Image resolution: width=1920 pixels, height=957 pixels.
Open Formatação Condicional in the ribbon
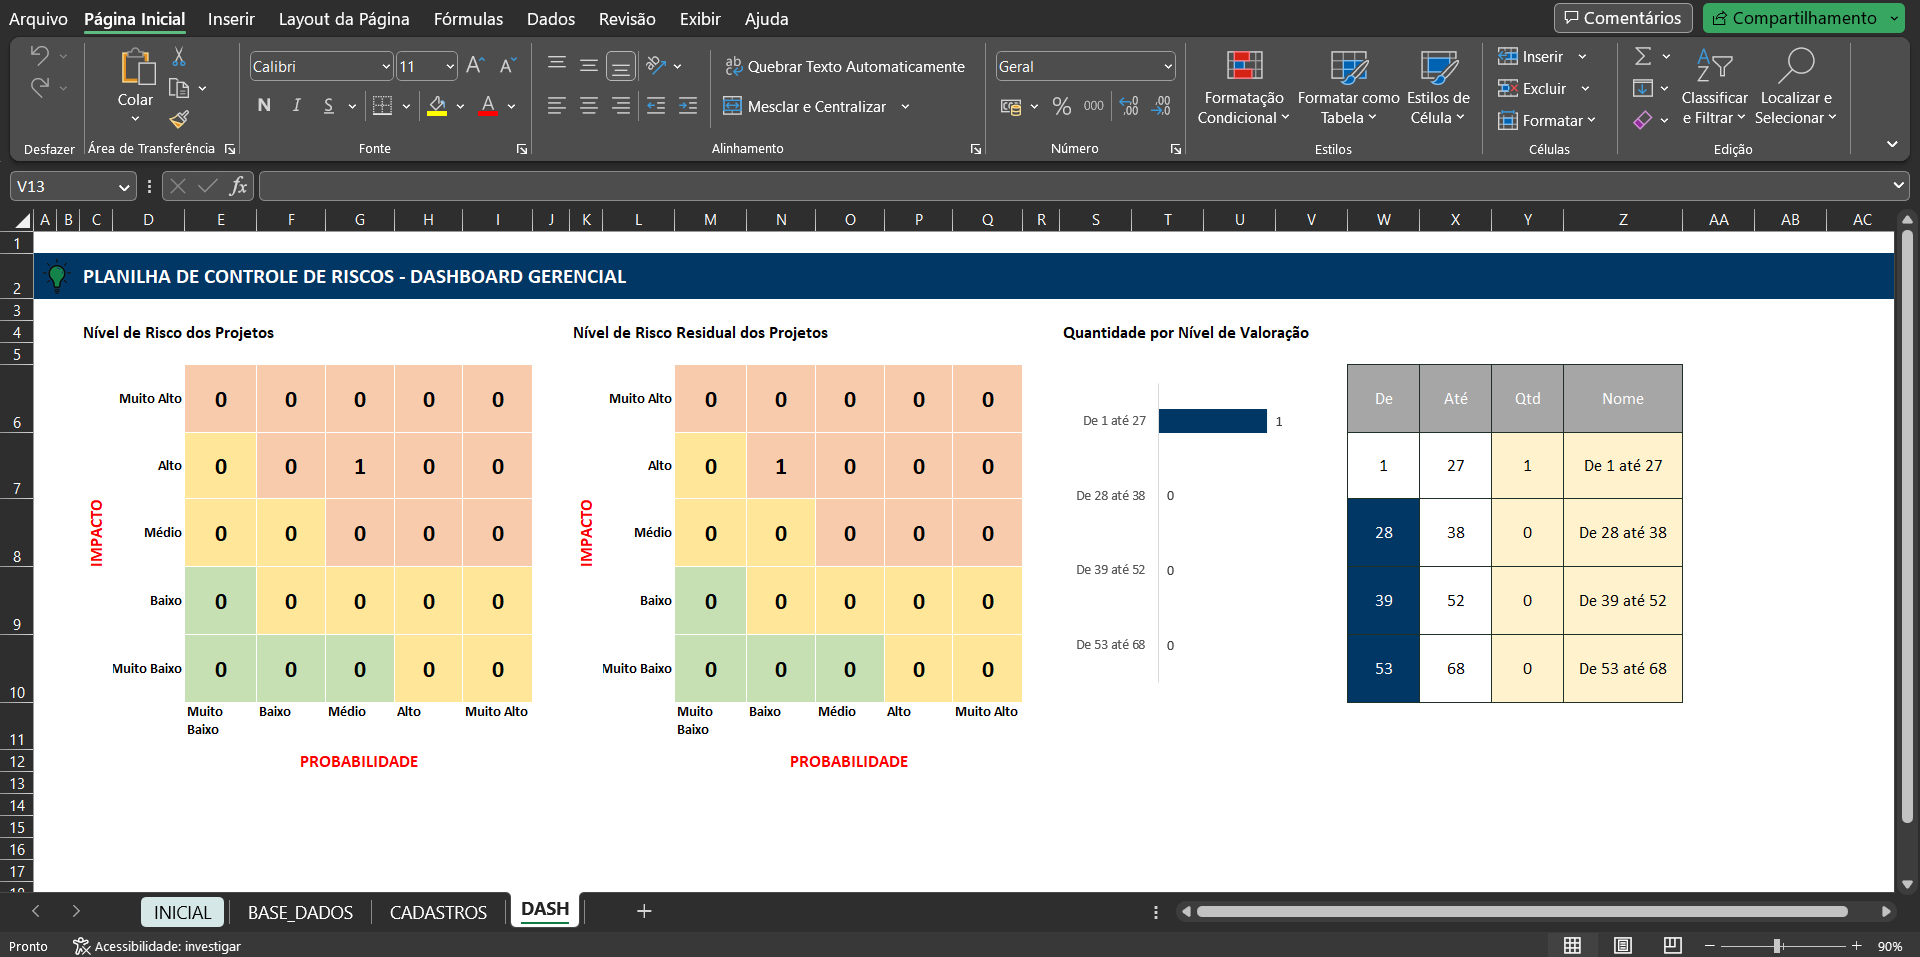pos(1242,88)
